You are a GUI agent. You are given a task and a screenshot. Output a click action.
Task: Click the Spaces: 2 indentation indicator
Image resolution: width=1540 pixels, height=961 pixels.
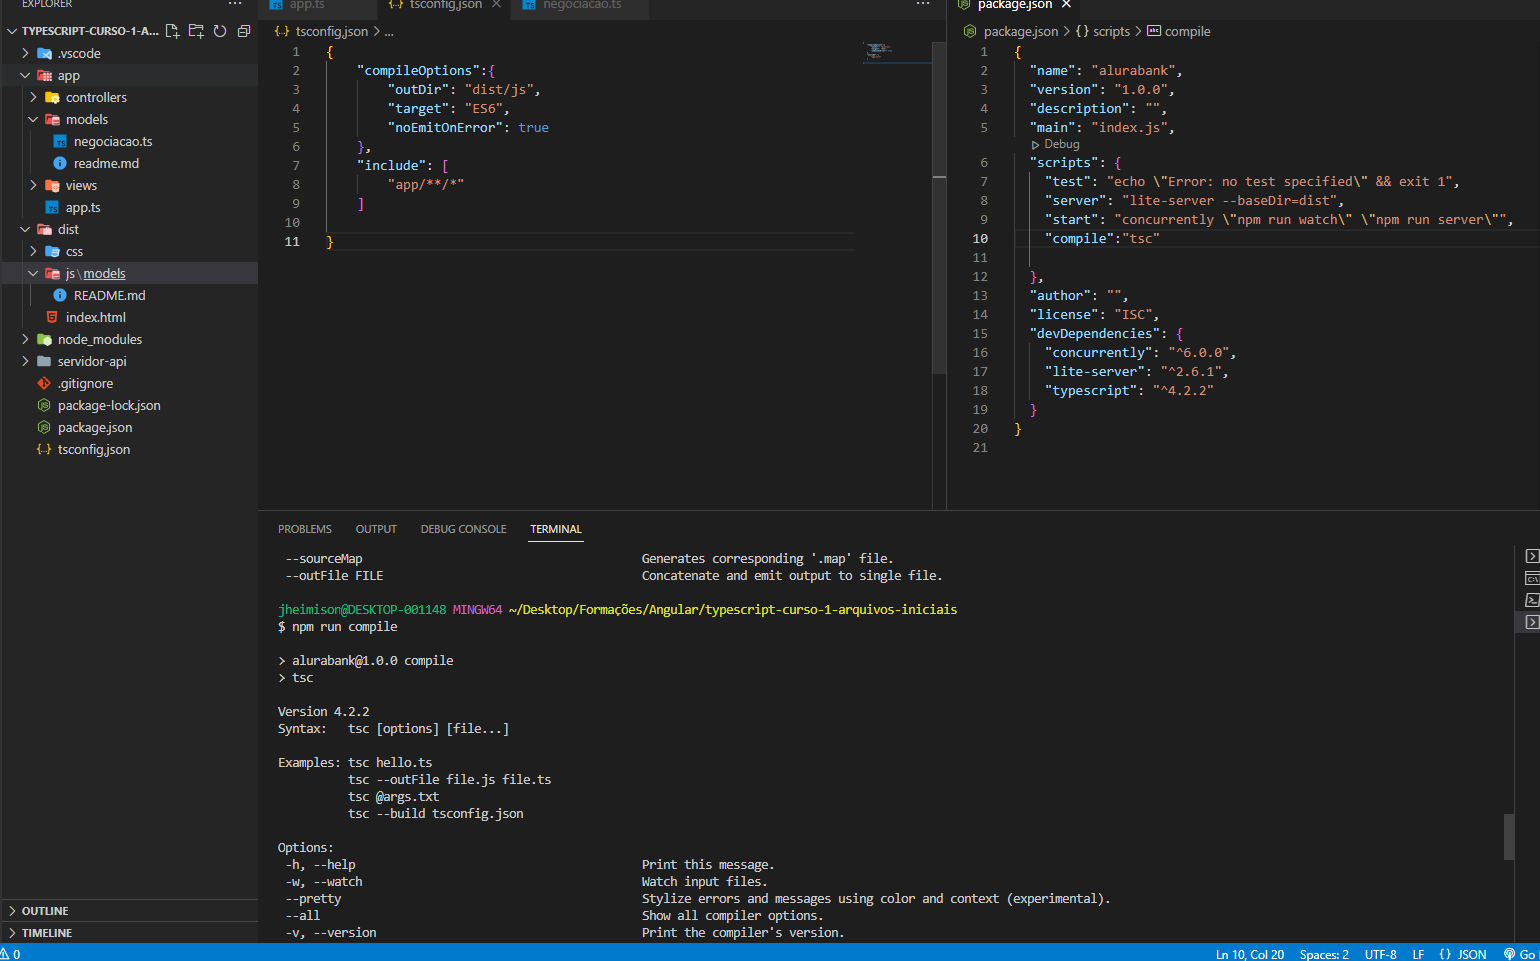tap(1324, 954)
